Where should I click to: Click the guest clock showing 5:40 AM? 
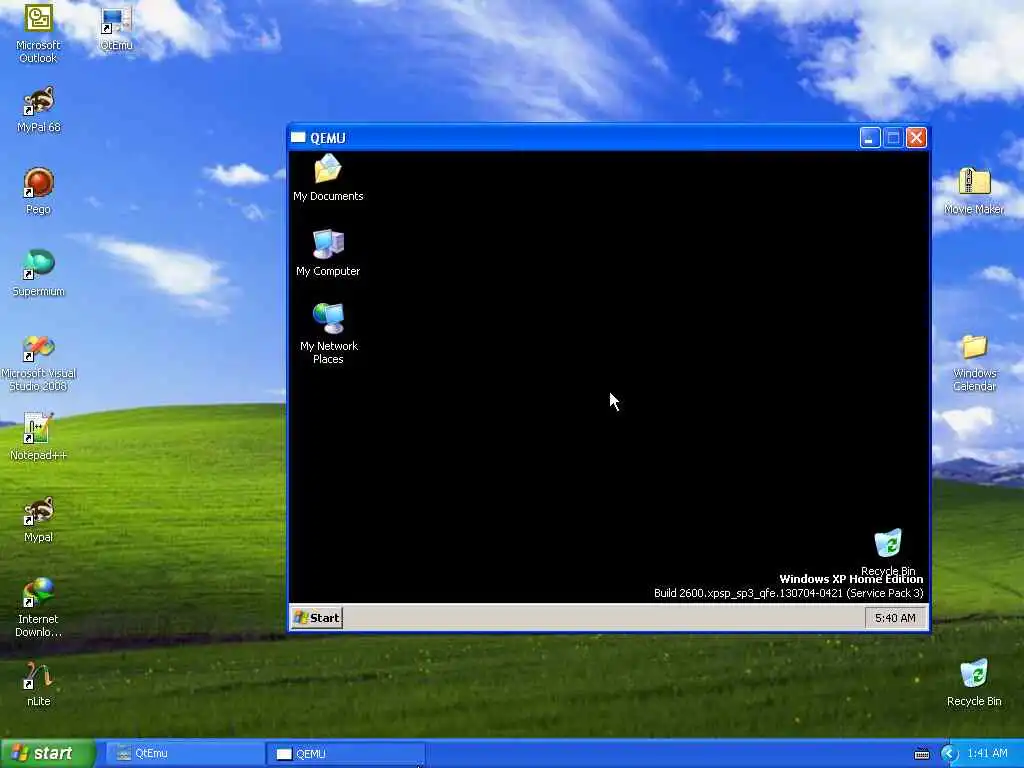point(895,618)
